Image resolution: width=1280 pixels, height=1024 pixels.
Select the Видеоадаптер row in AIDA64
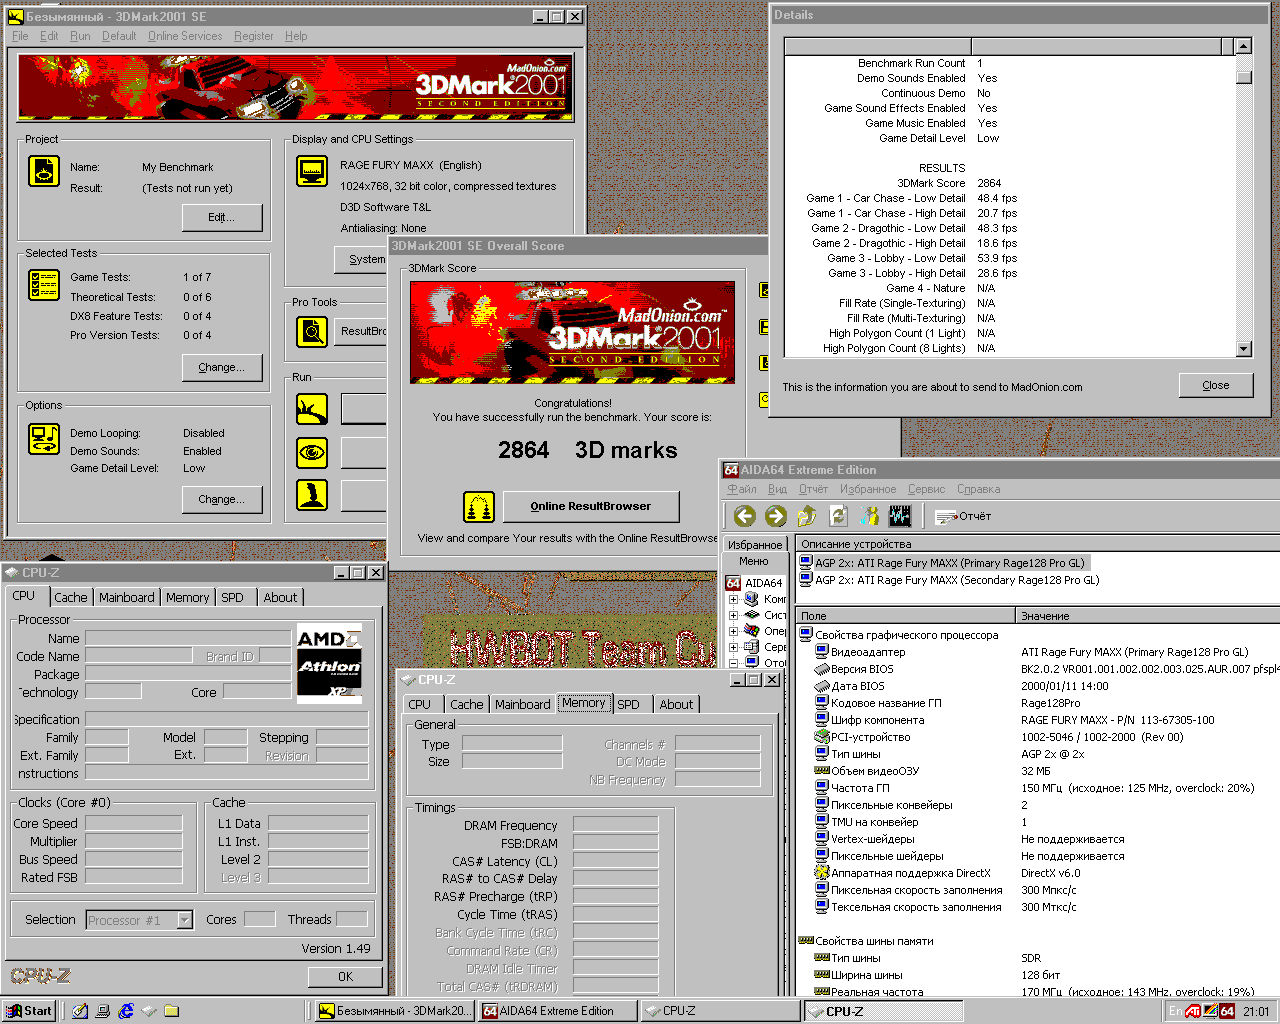(1038, 652)
